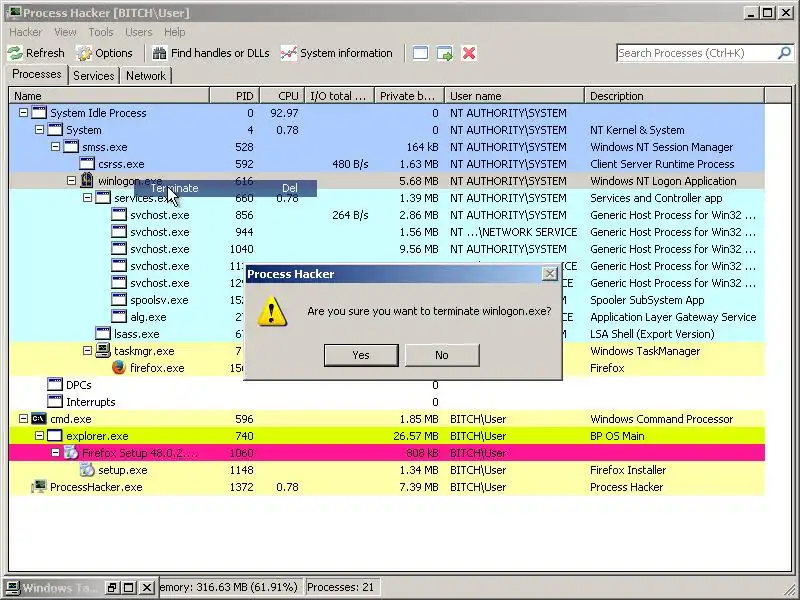Click the firefox.exe browser icon

(119, 367)
